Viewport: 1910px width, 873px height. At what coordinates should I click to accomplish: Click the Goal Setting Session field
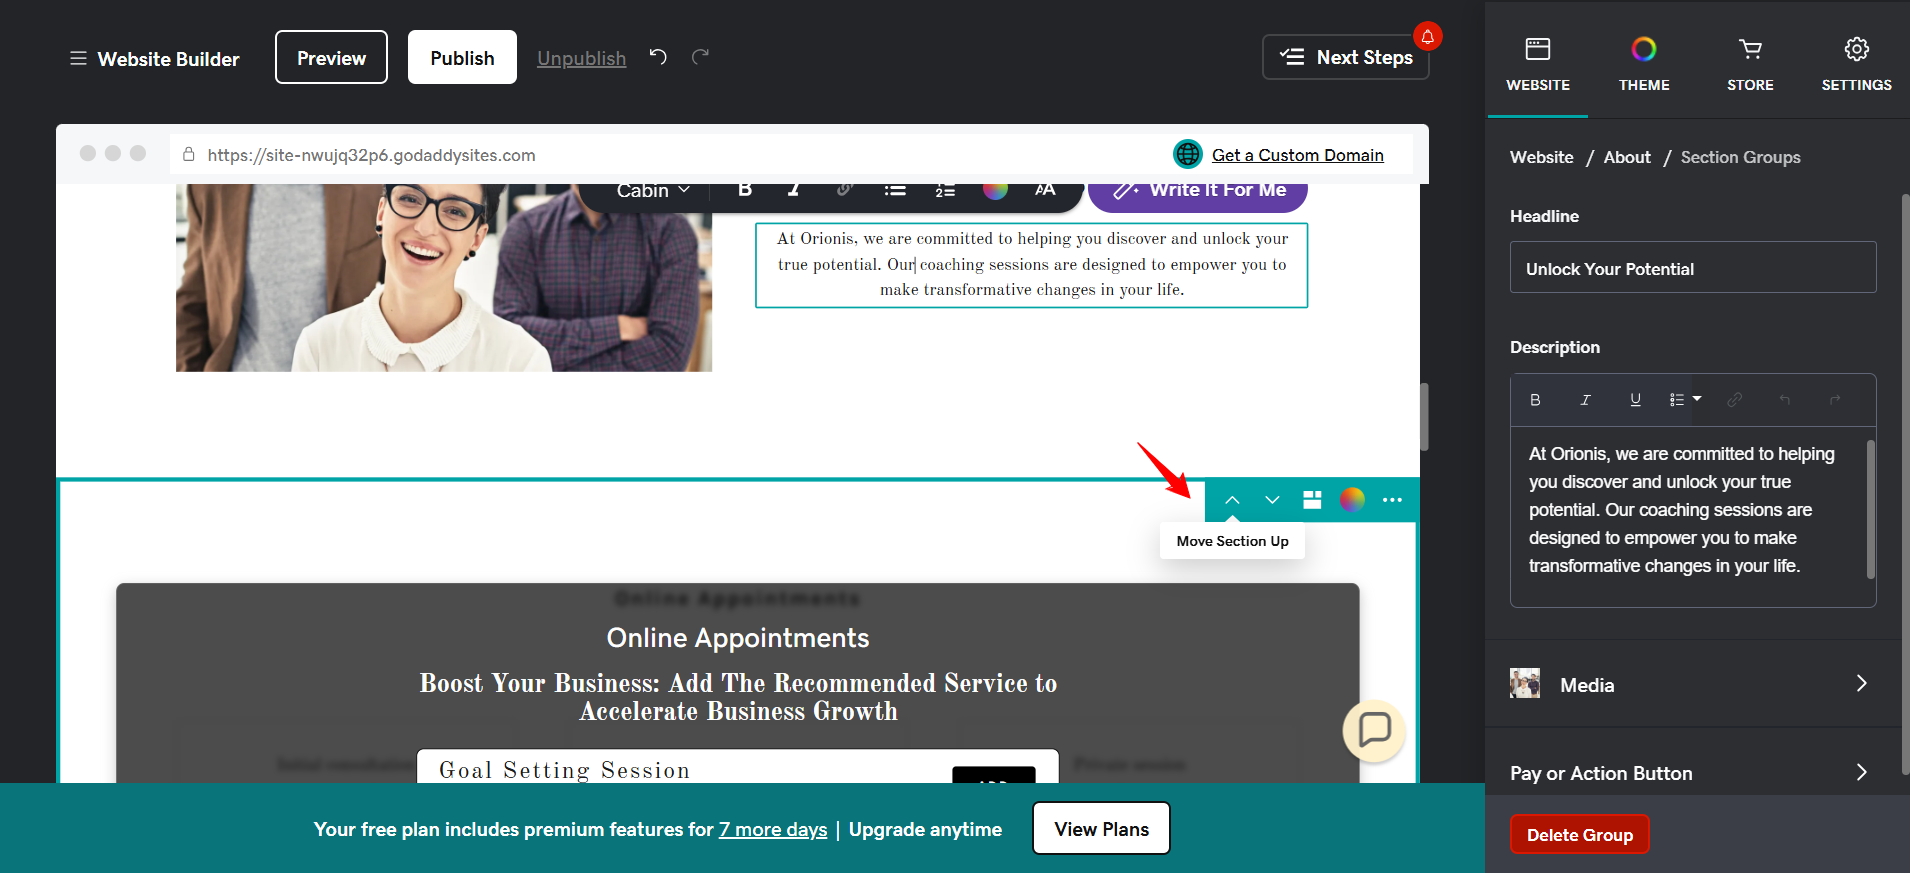tap(738, 768)
